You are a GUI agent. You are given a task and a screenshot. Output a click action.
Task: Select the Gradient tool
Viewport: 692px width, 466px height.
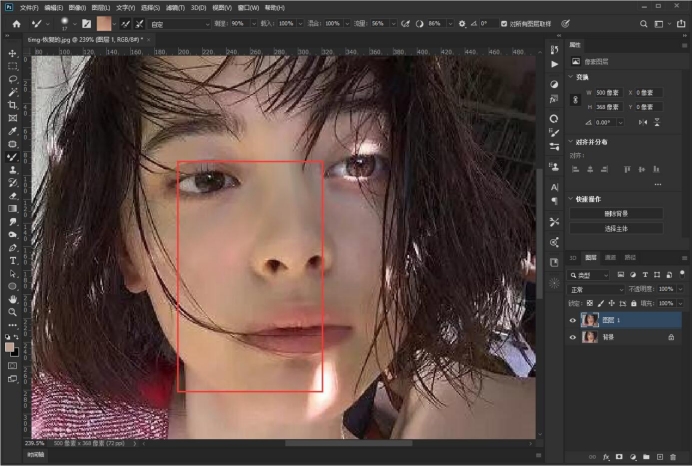(x=12, y=209)
